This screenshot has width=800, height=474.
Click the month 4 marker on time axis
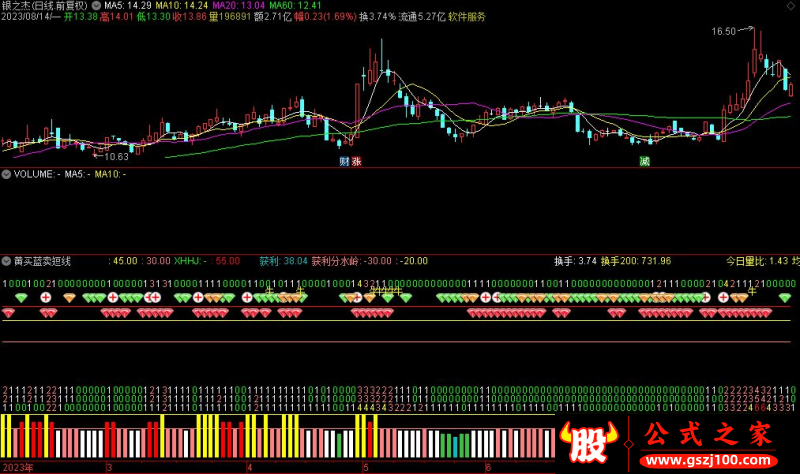point(249,467)
